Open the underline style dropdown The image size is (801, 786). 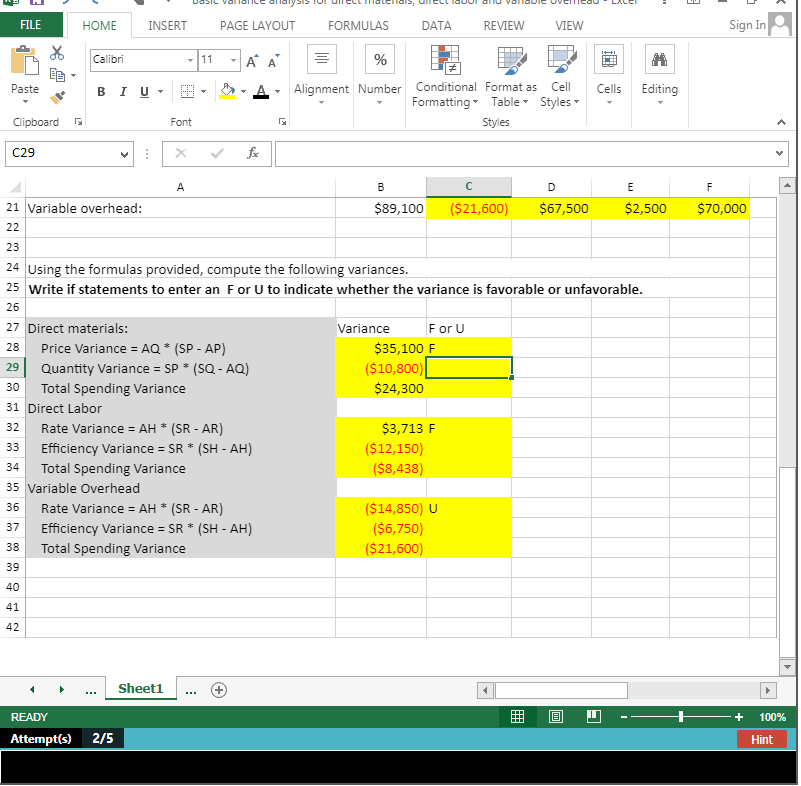click(160, 92)
